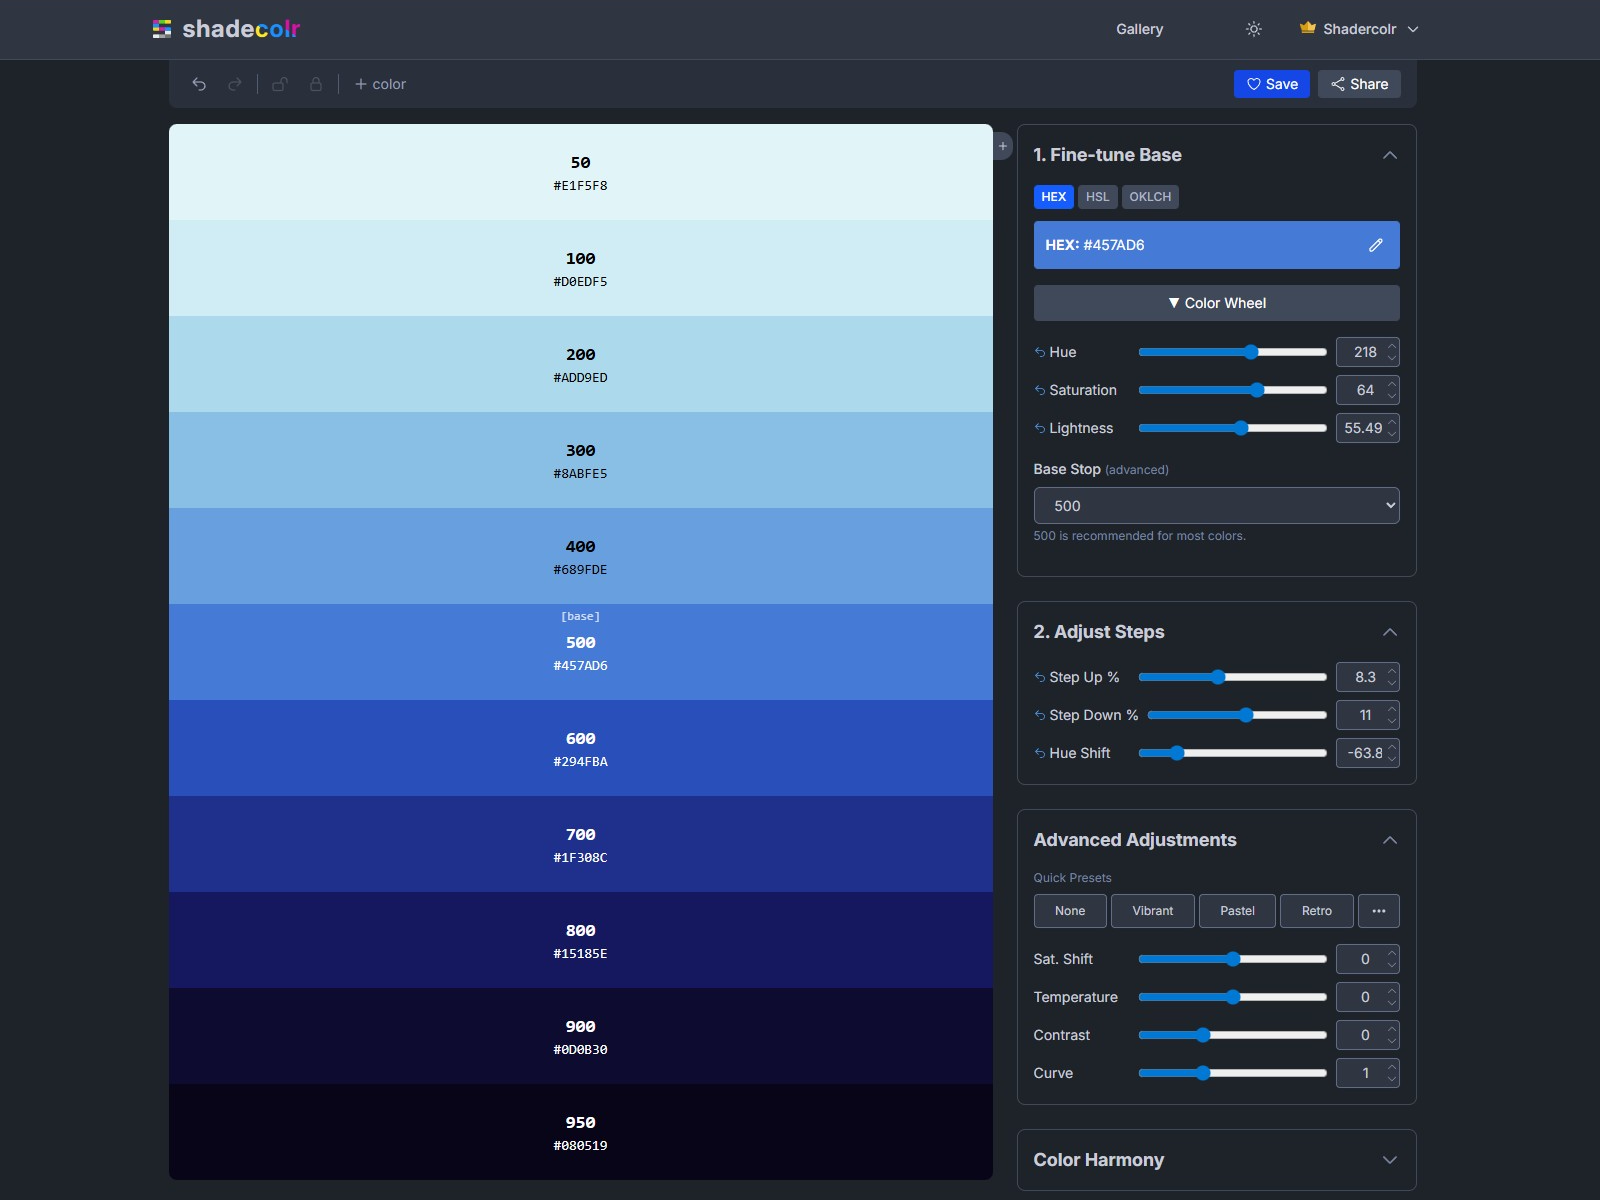Save the current palette
The image size is (1600, 1200).
(1272, 84)
